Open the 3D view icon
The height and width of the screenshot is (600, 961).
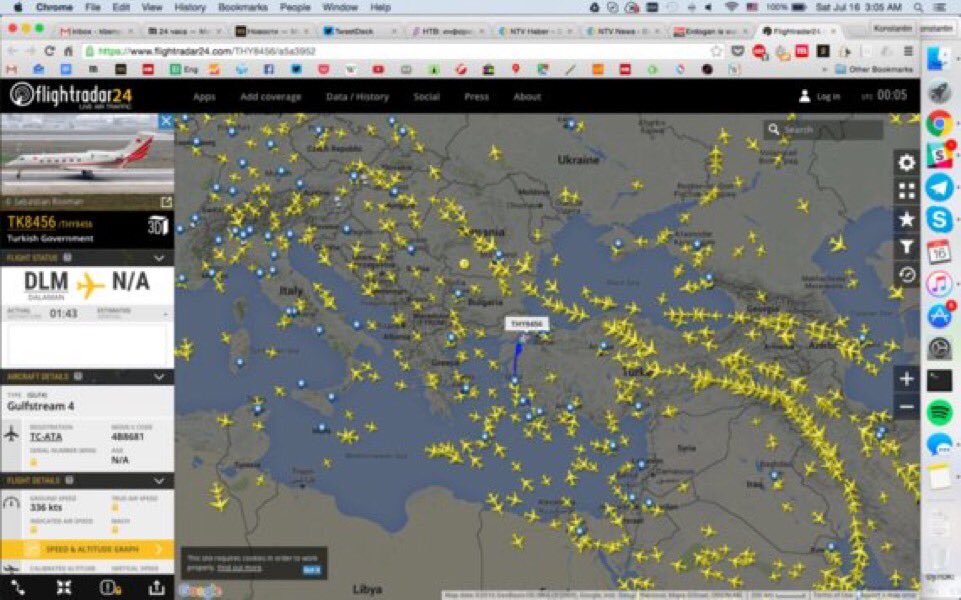(158, 225)
